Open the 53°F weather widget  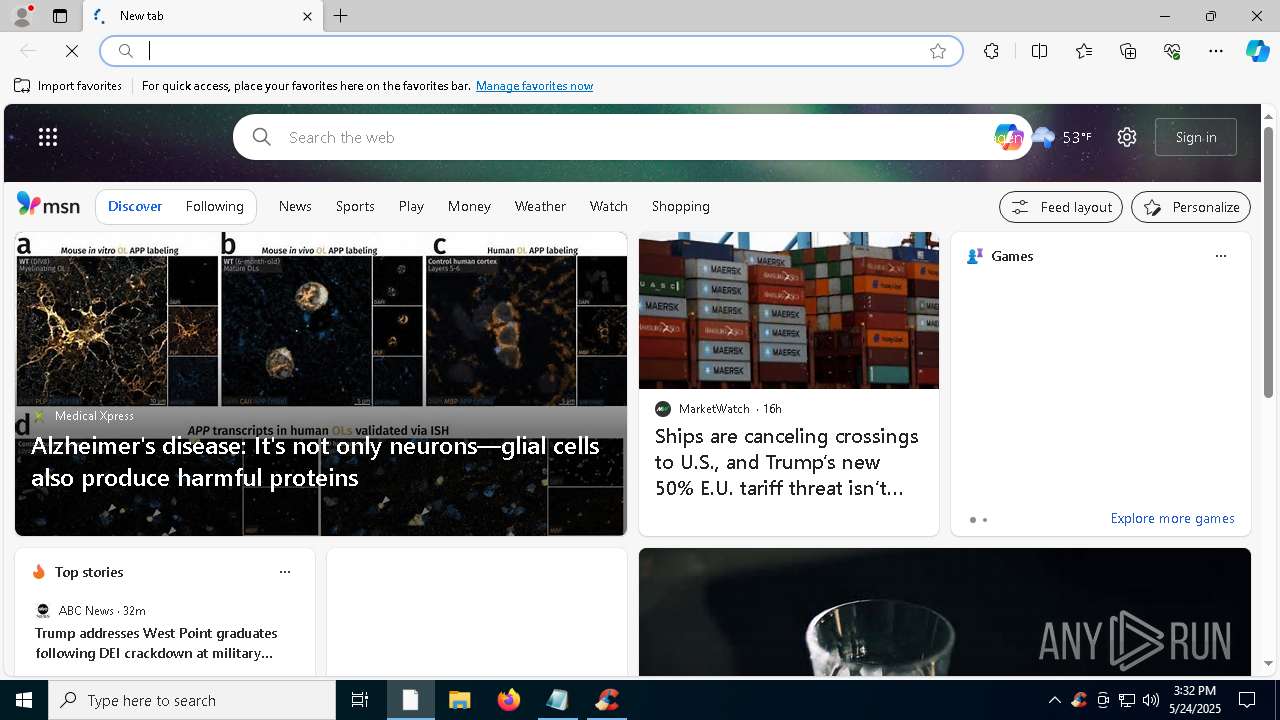tap(1062, 137)
